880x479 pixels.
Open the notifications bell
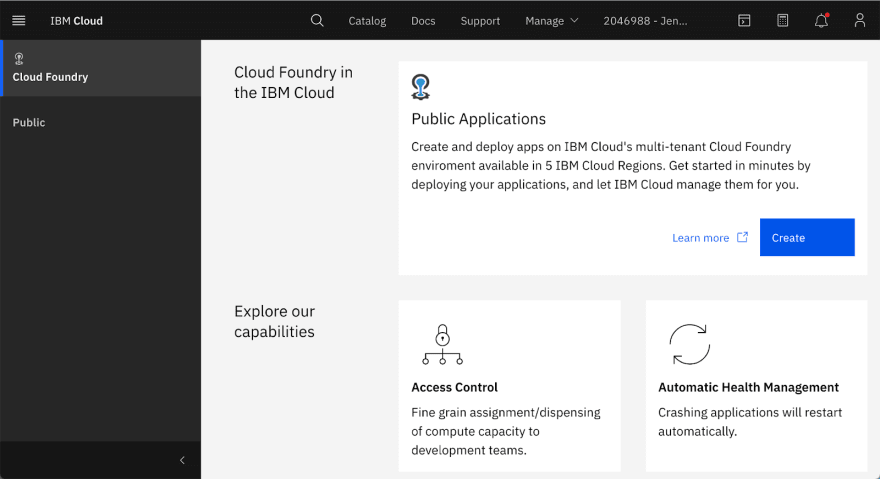821,21
